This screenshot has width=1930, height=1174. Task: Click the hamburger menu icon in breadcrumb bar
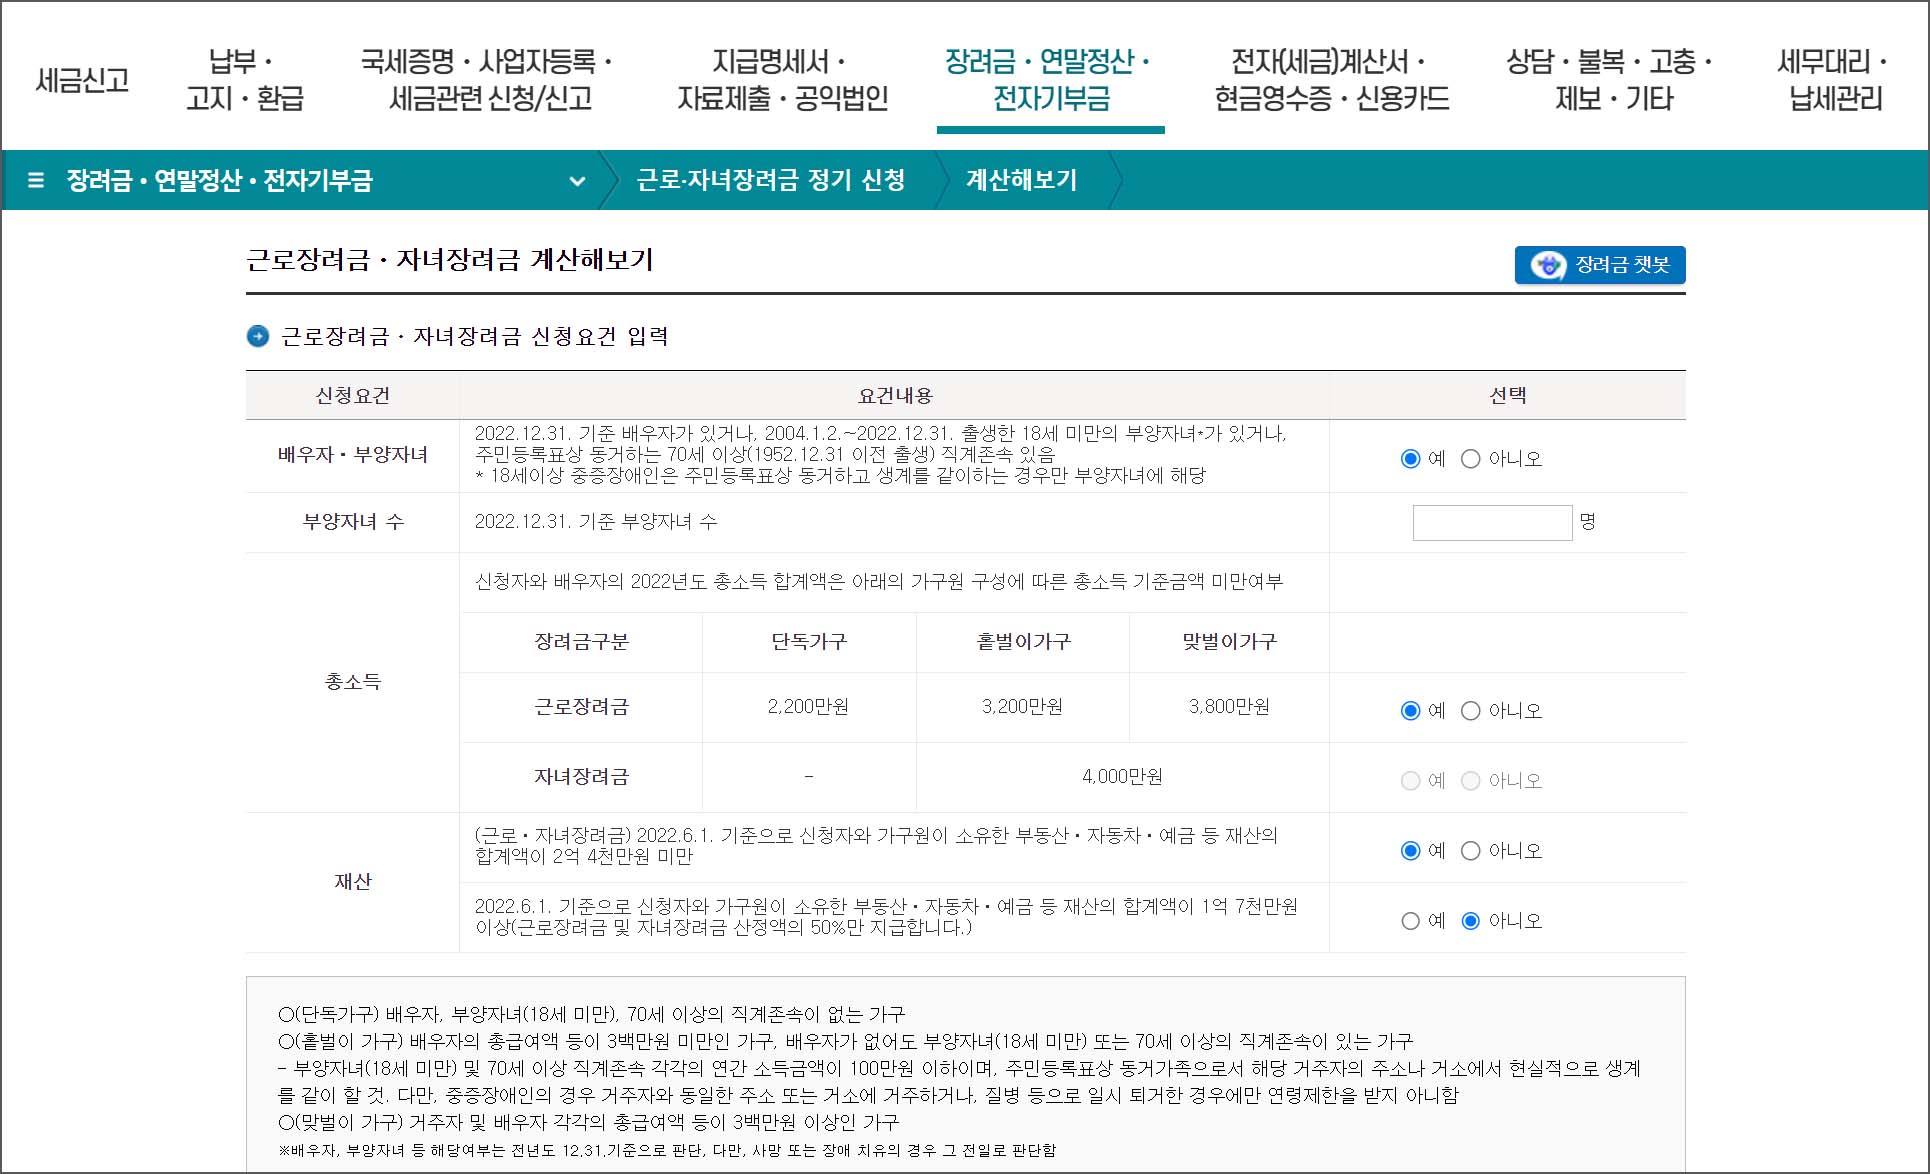click(x=36, y=181)
